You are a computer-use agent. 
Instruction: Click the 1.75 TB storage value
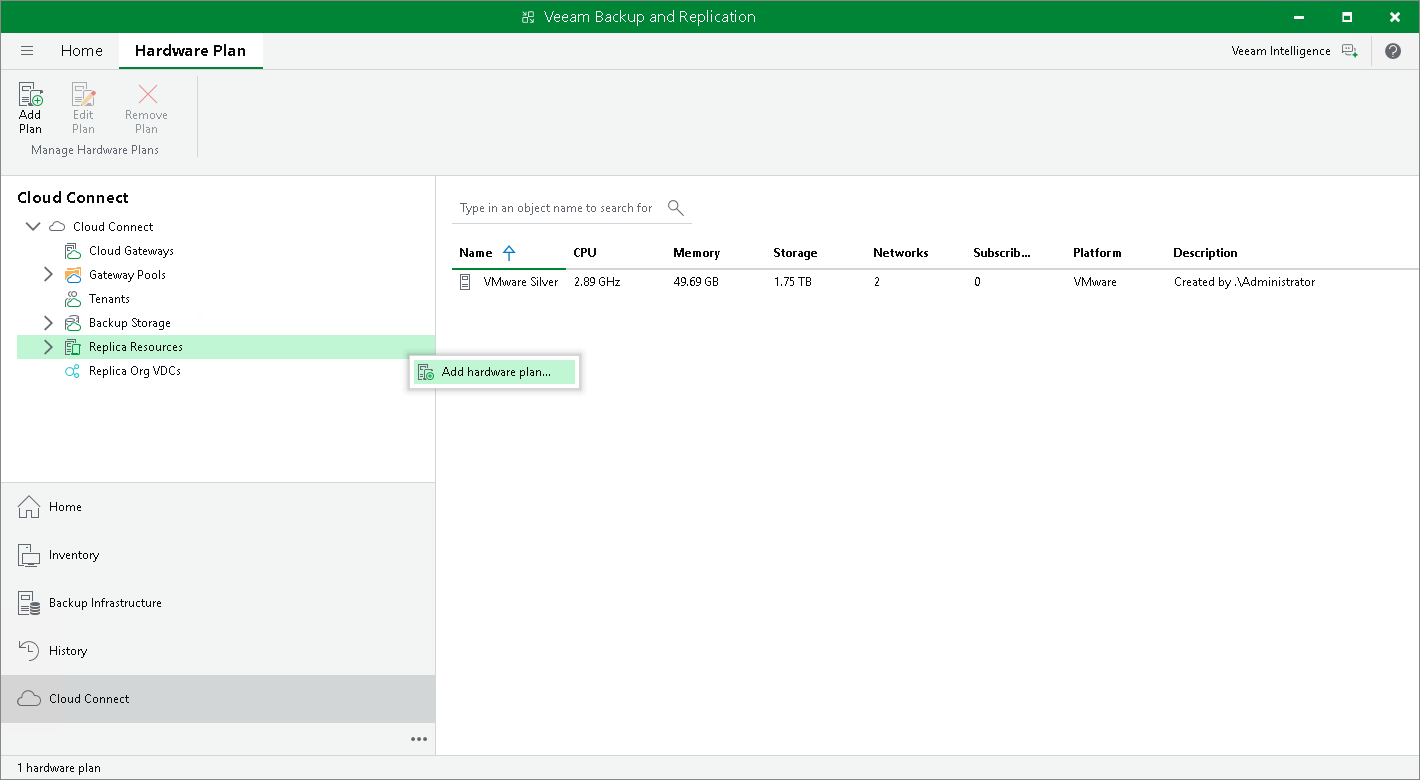(793, 282)
